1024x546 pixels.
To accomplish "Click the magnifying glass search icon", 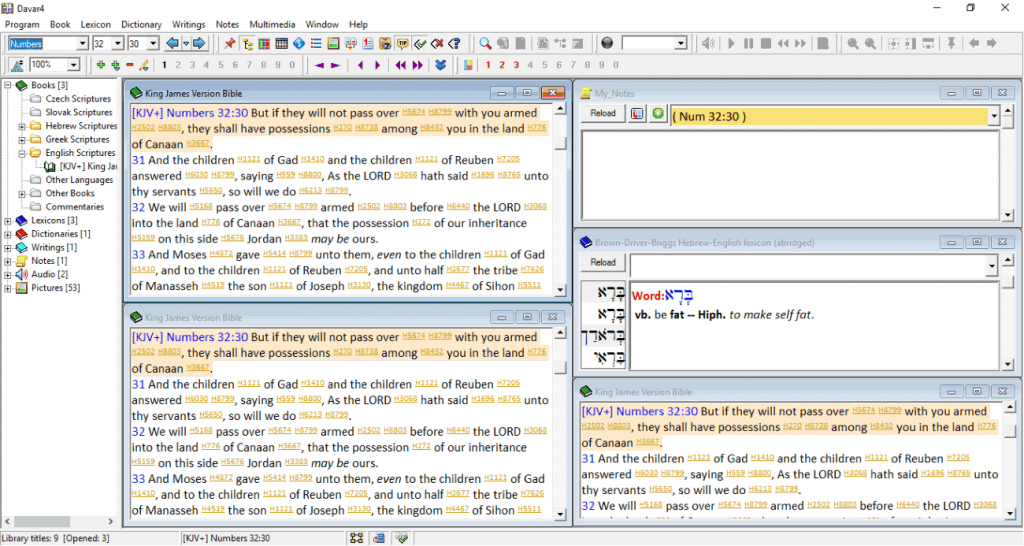I will [x=485, y=43].
